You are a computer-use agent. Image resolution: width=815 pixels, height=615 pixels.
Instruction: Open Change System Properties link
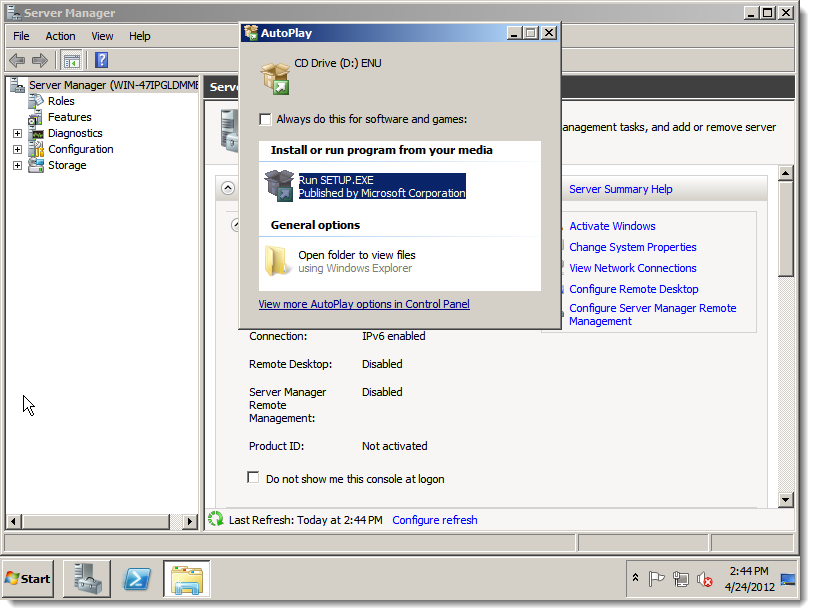coord(633,247)
